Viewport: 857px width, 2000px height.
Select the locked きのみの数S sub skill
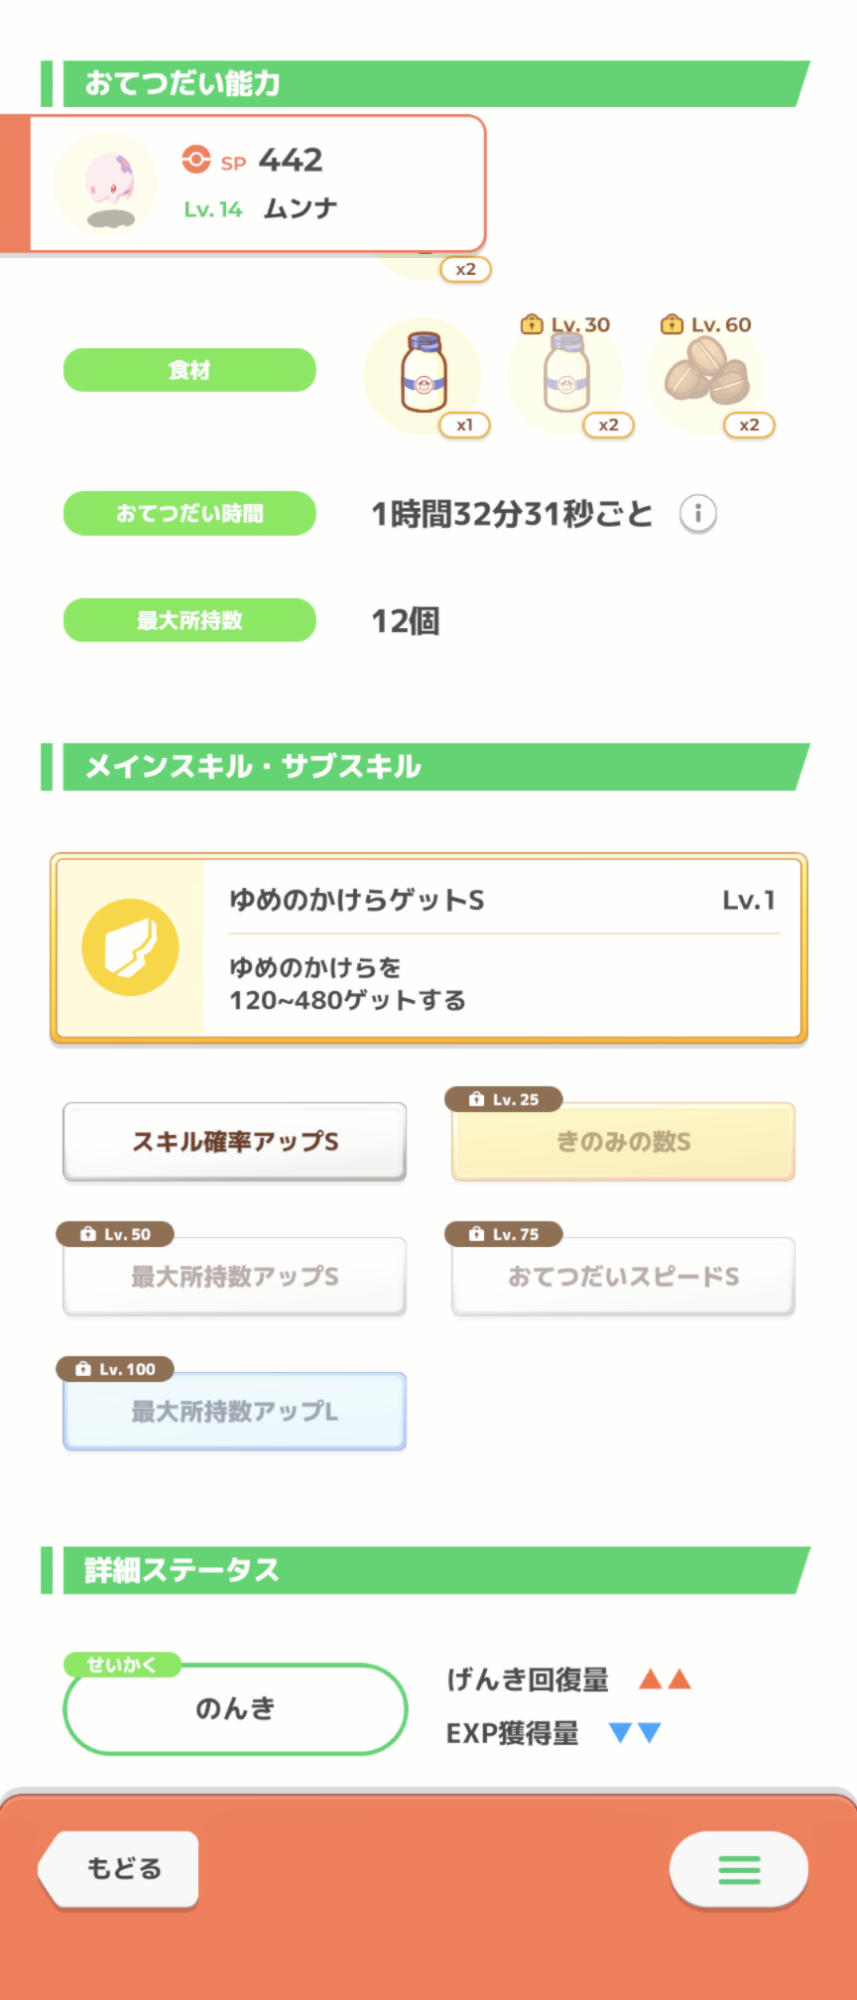click(x=623, y=1142)
